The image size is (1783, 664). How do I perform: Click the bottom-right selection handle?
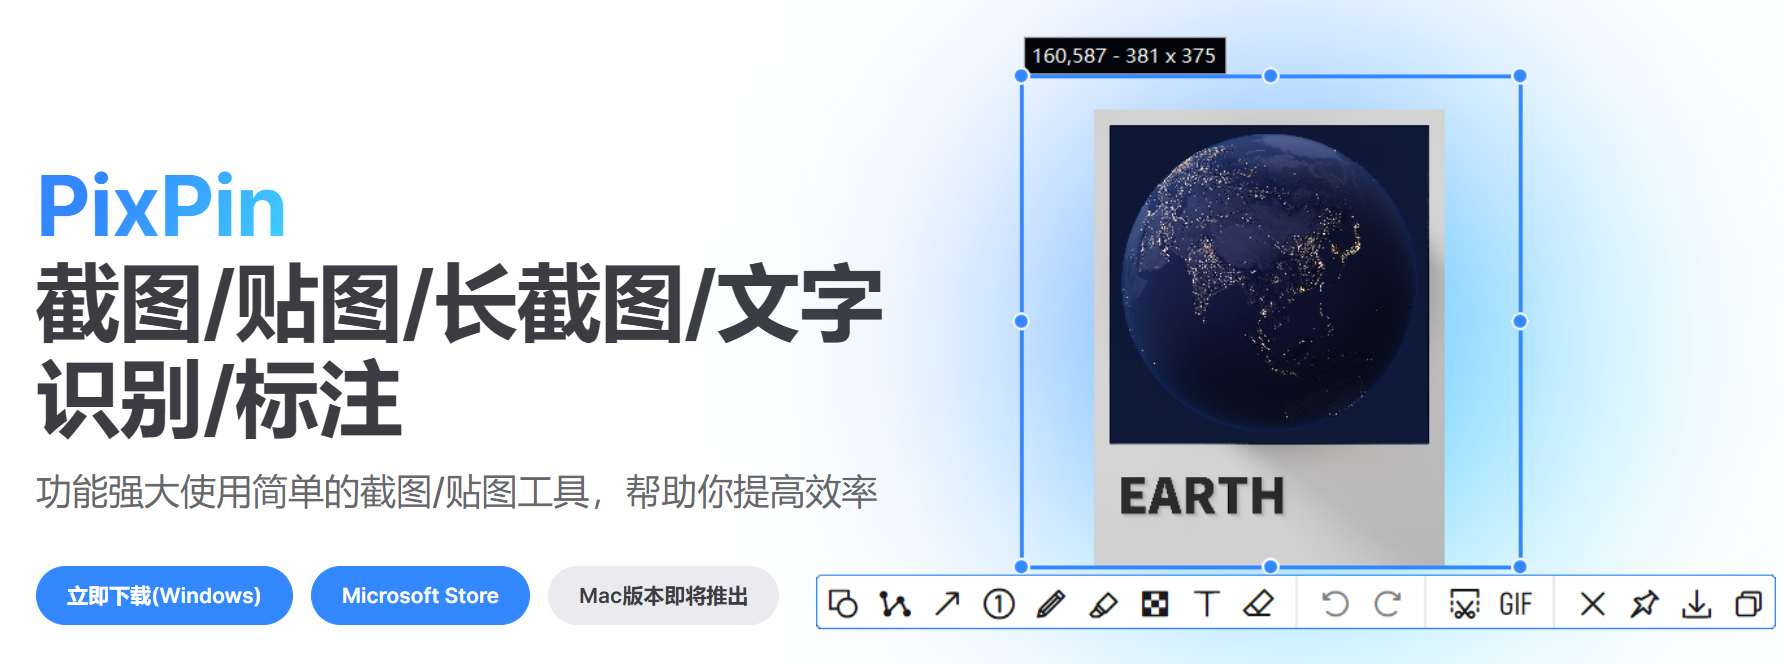pyautogui.click(x=1520, y=567)
